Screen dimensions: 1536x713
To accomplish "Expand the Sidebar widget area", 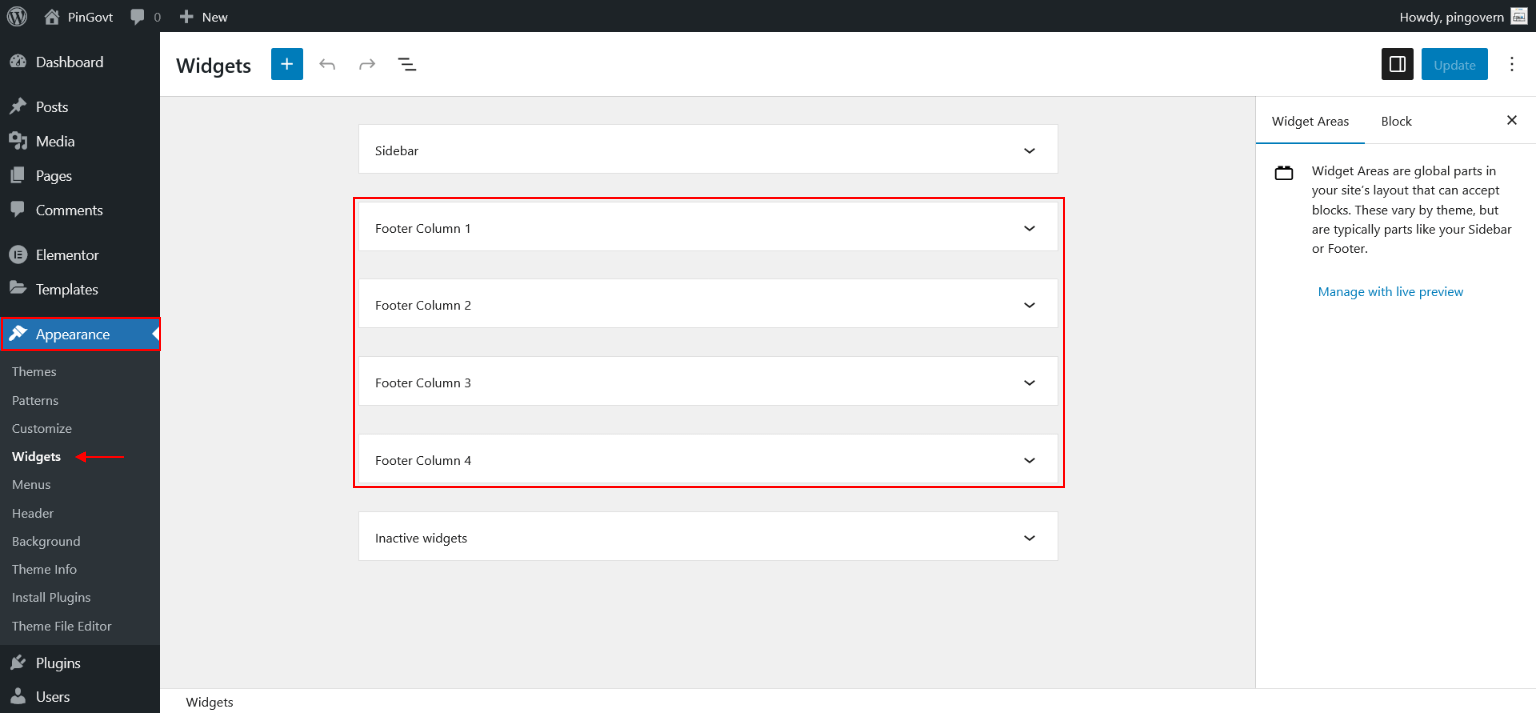I will click(x=1029, y=150).
